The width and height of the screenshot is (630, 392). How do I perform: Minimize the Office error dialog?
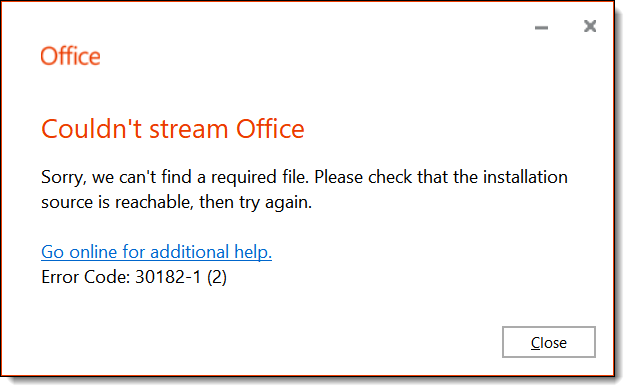541,27
